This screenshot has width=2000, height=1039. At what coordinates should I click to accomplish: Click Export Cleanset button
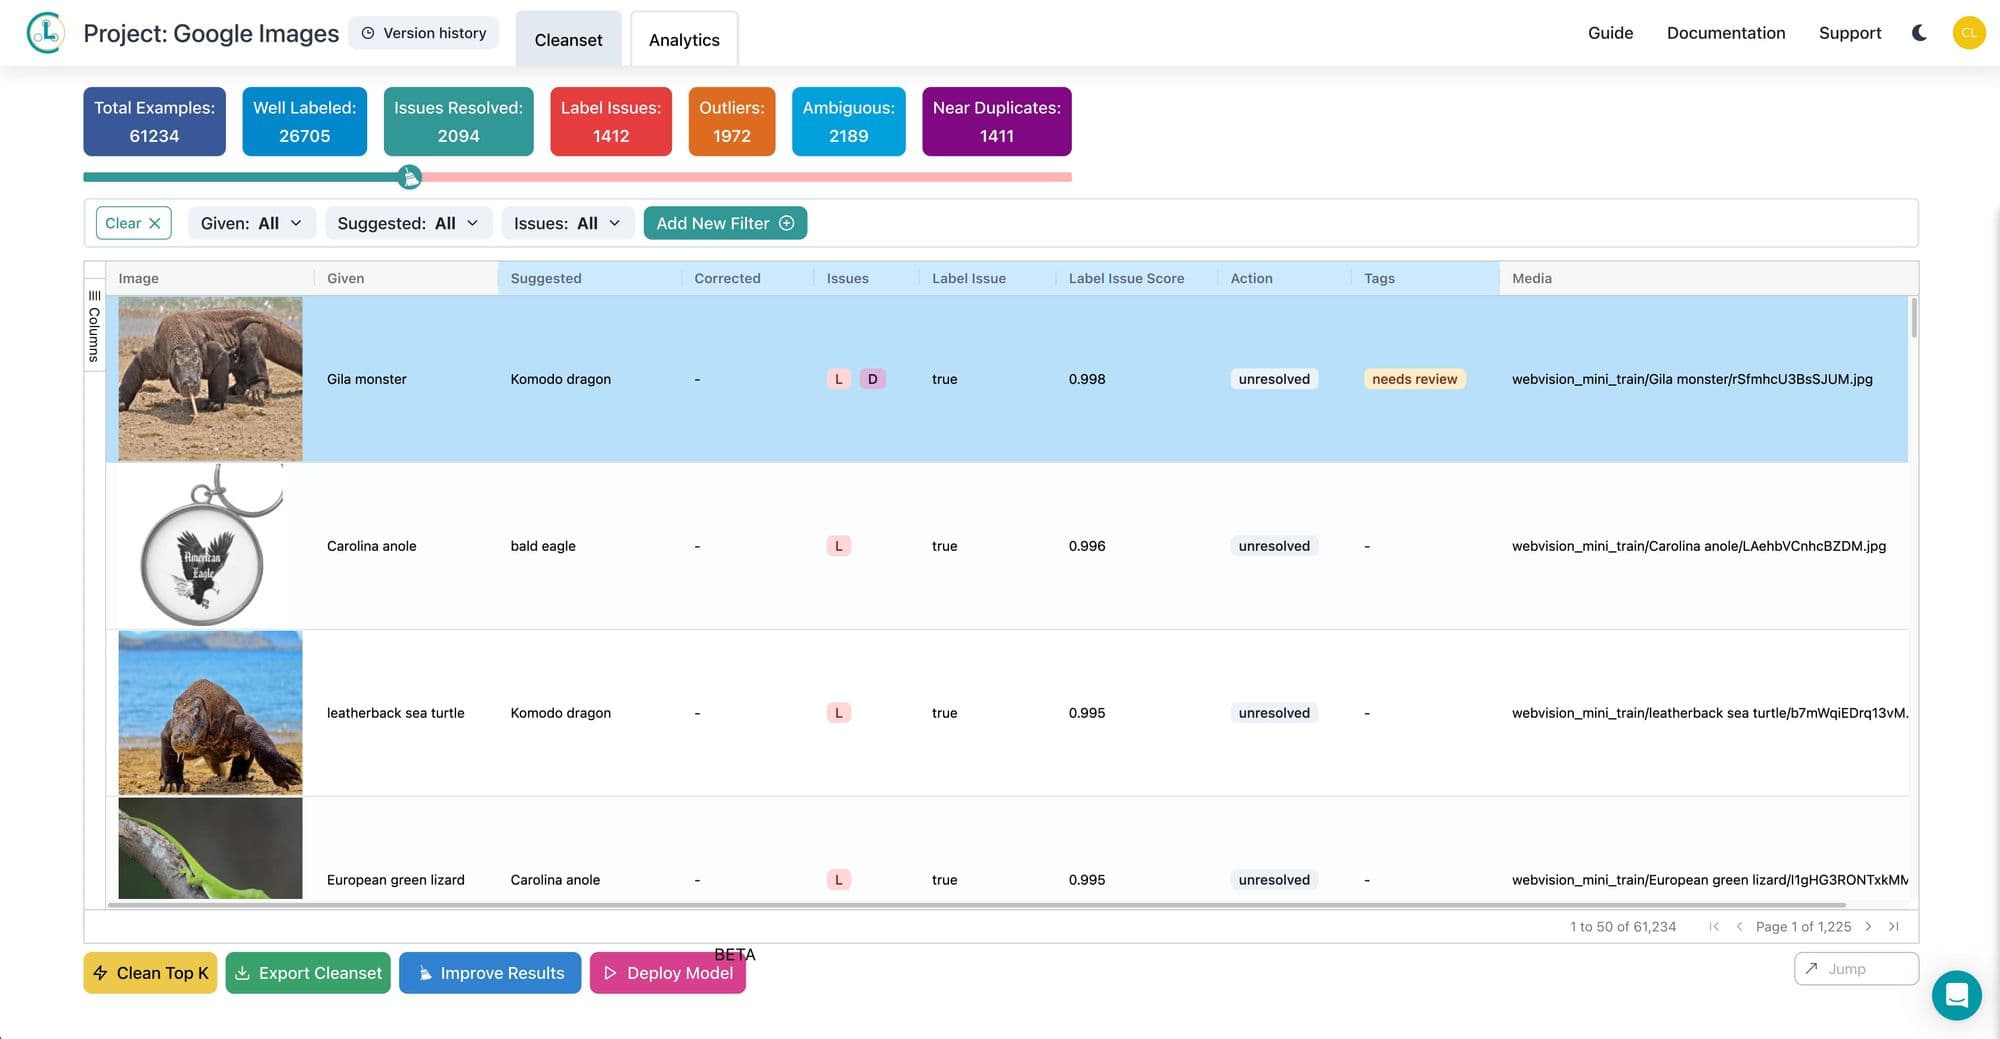click(308, 973)
